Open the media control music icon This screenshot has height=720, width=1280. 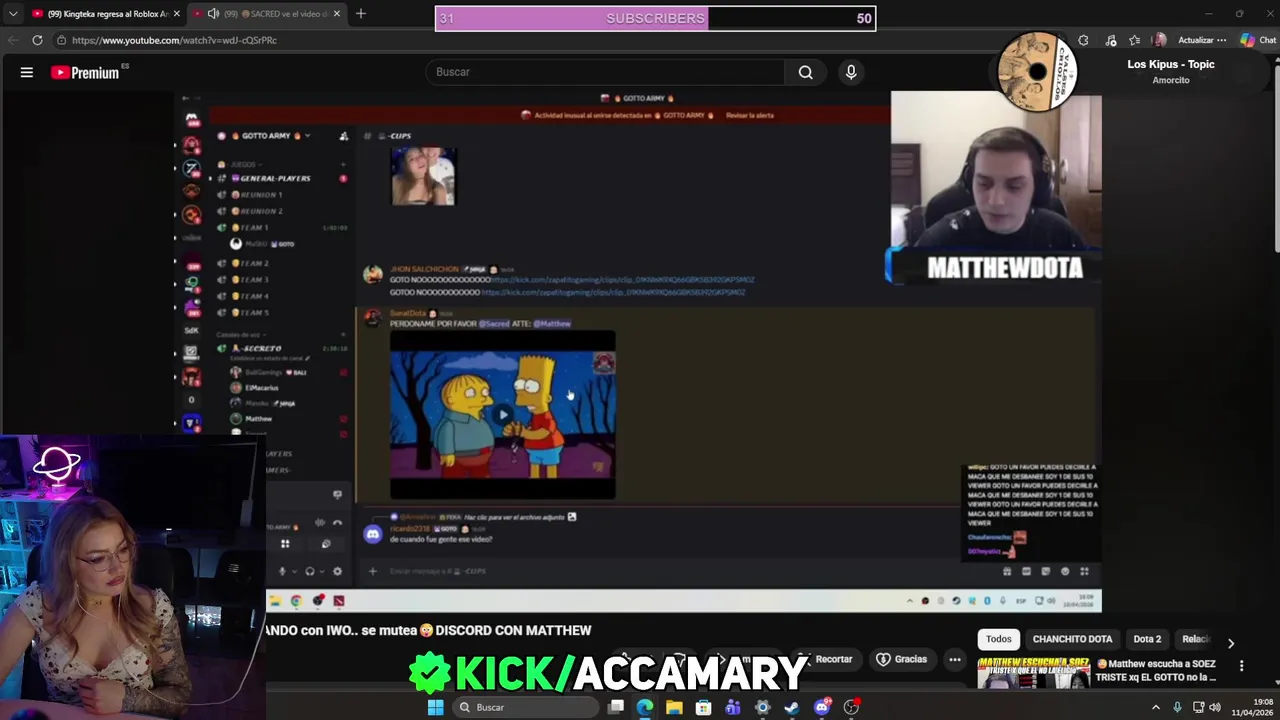[x=1110, y=40]
